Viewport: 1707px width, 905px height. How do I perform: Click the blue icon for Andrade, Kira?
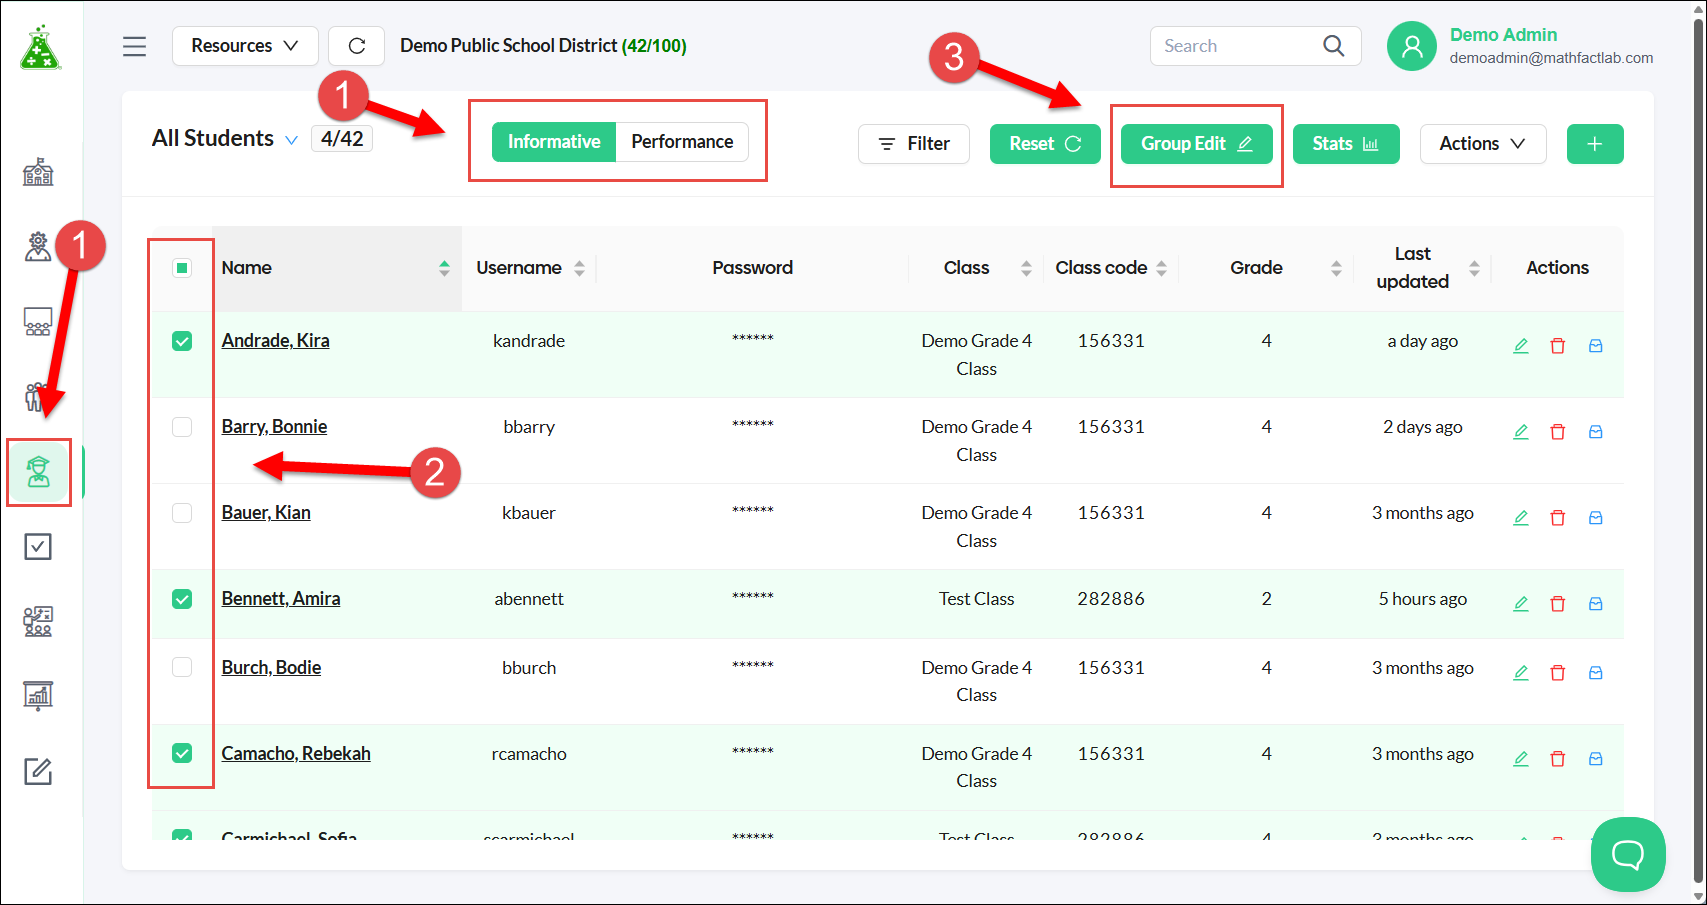(1596, 346)
